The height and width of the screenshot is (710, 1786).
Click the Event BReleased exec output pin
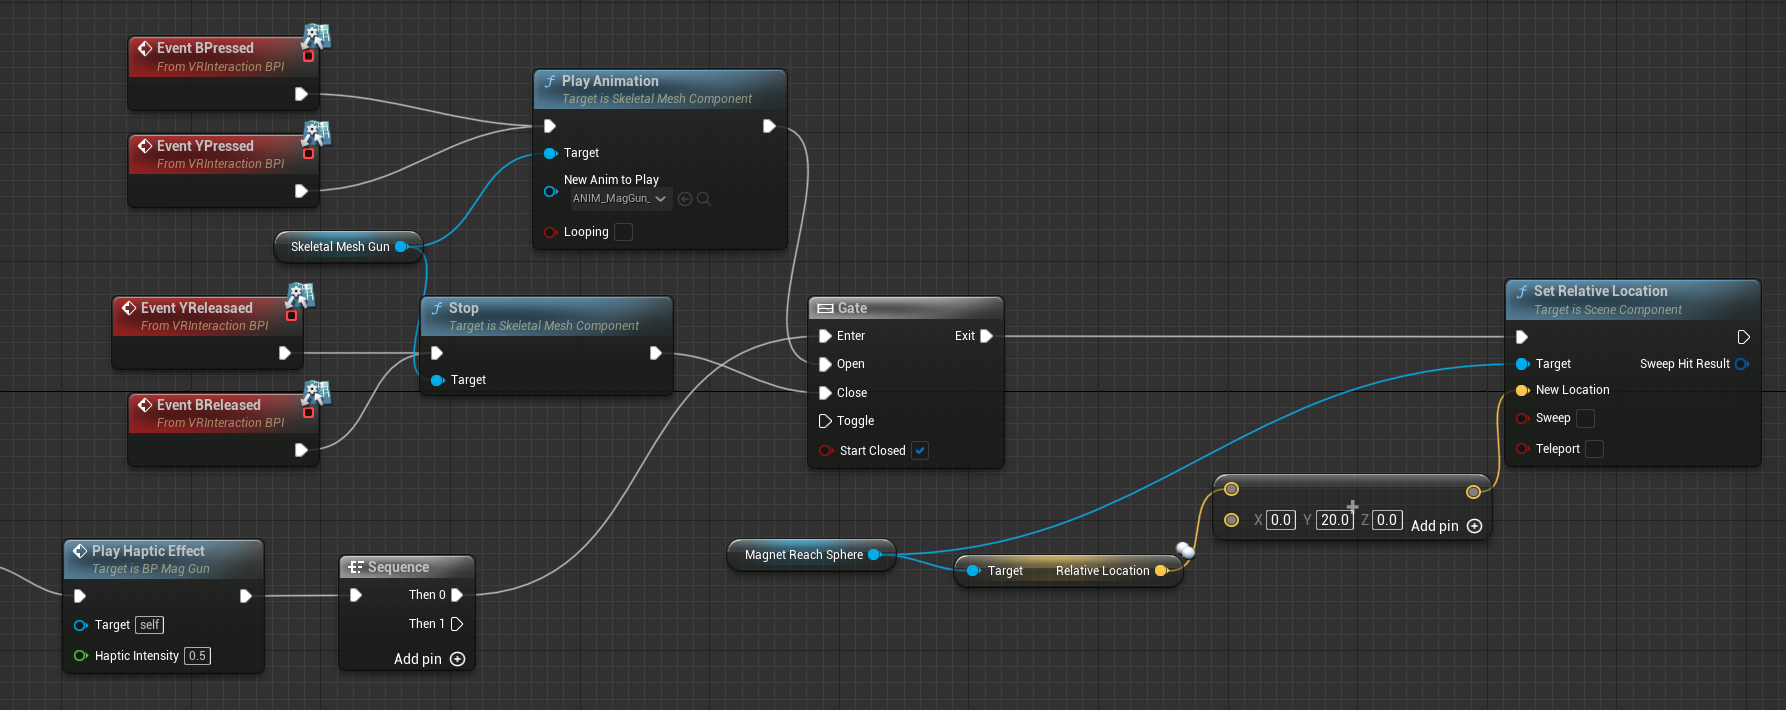click(x=301, y=450)
